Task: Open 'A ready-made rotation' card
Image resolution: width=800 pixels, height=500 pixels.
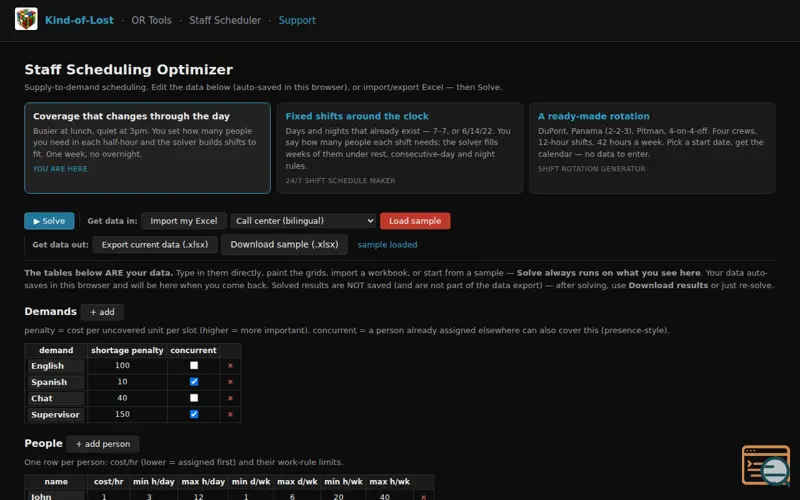Action: pyautogui.click(x=653, y=148)
